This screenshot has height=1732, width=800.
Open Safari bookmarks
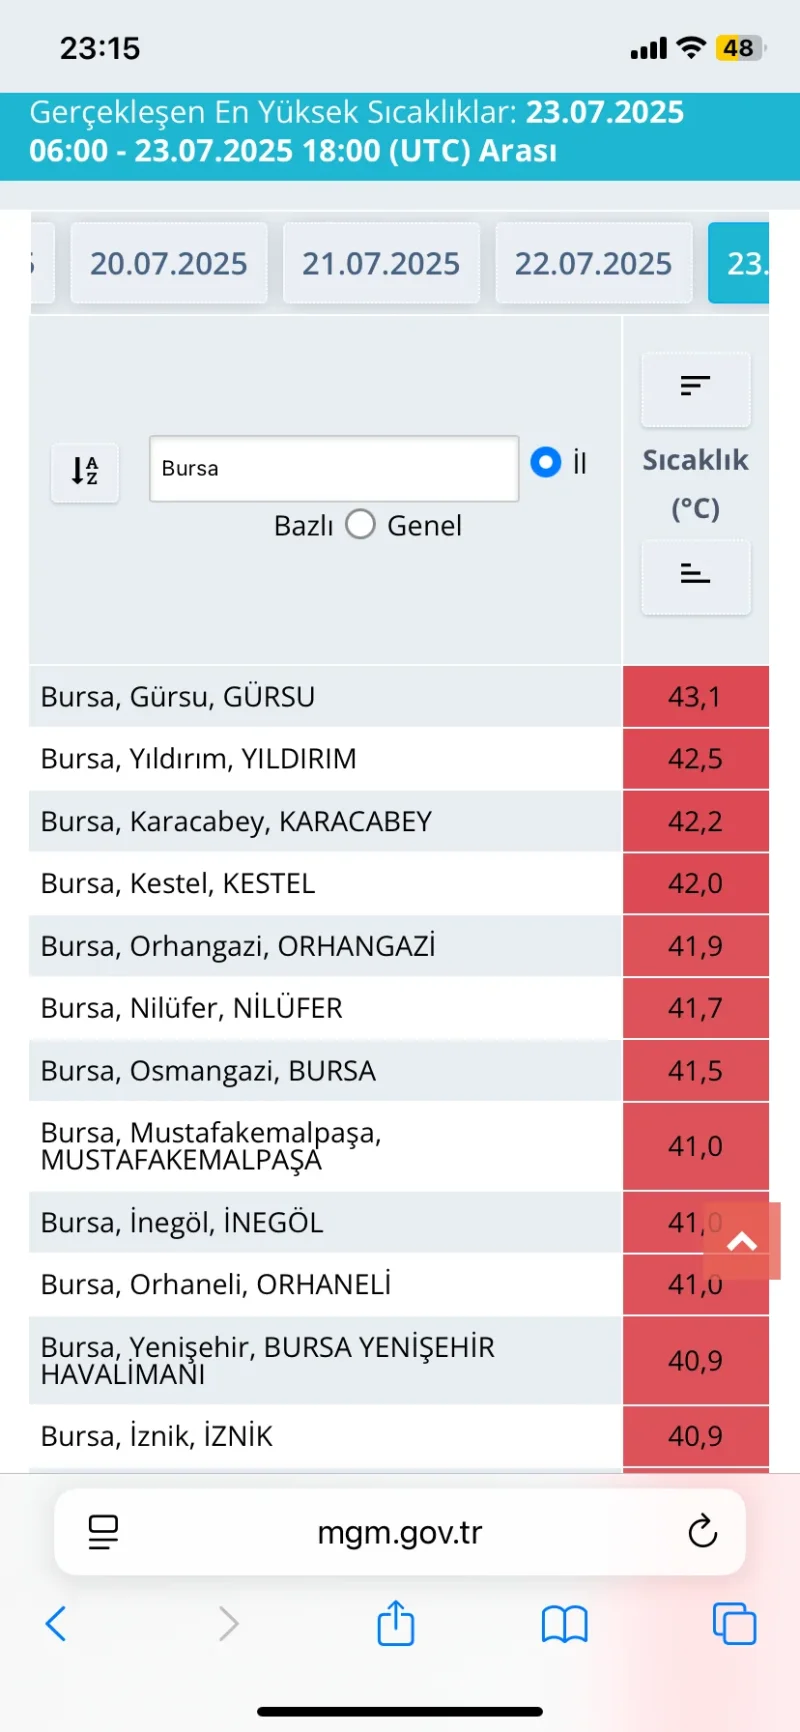point(565,1624)
